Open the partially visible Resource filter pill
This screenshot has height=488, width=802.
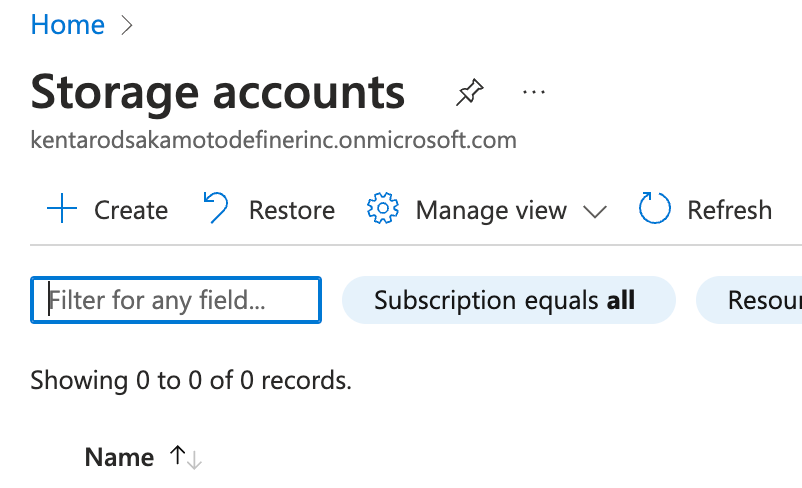[x=749, y=300]
